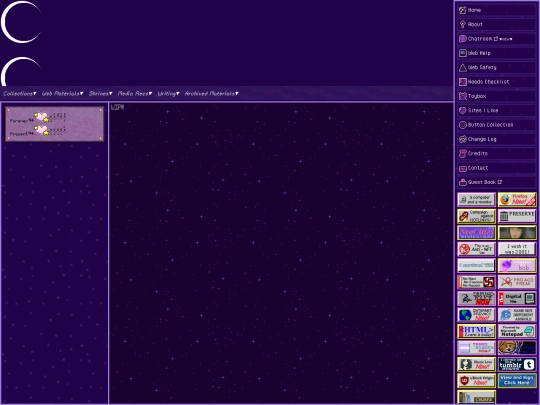Open the Button Collection page
The image size is (540, 405).
click(x=496, y=125)
